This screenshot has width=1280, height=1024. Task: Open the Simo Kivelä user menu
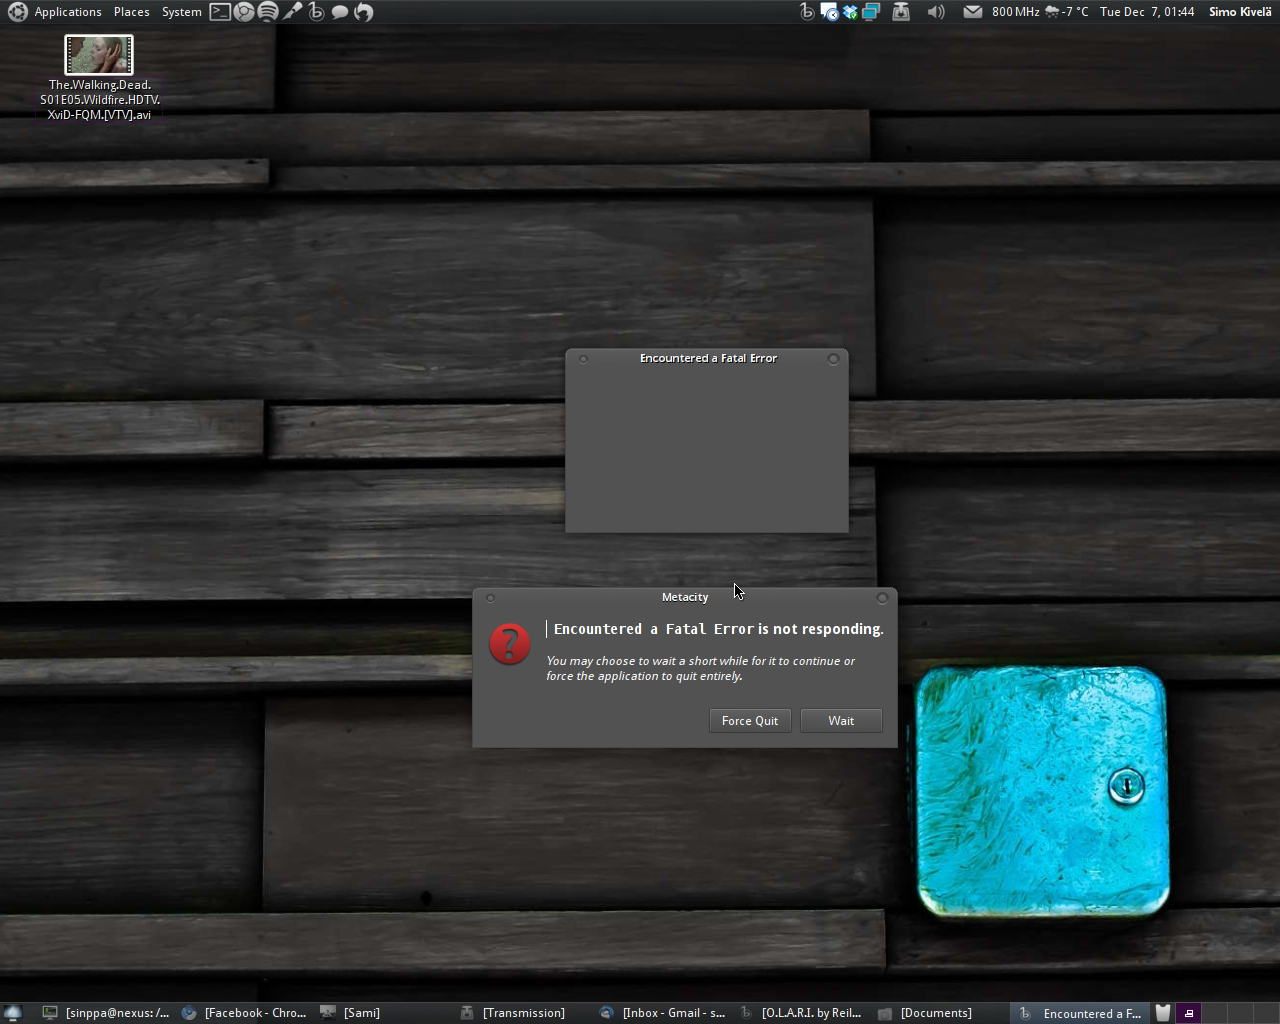pyautogui.click(x=1240, y=12)
